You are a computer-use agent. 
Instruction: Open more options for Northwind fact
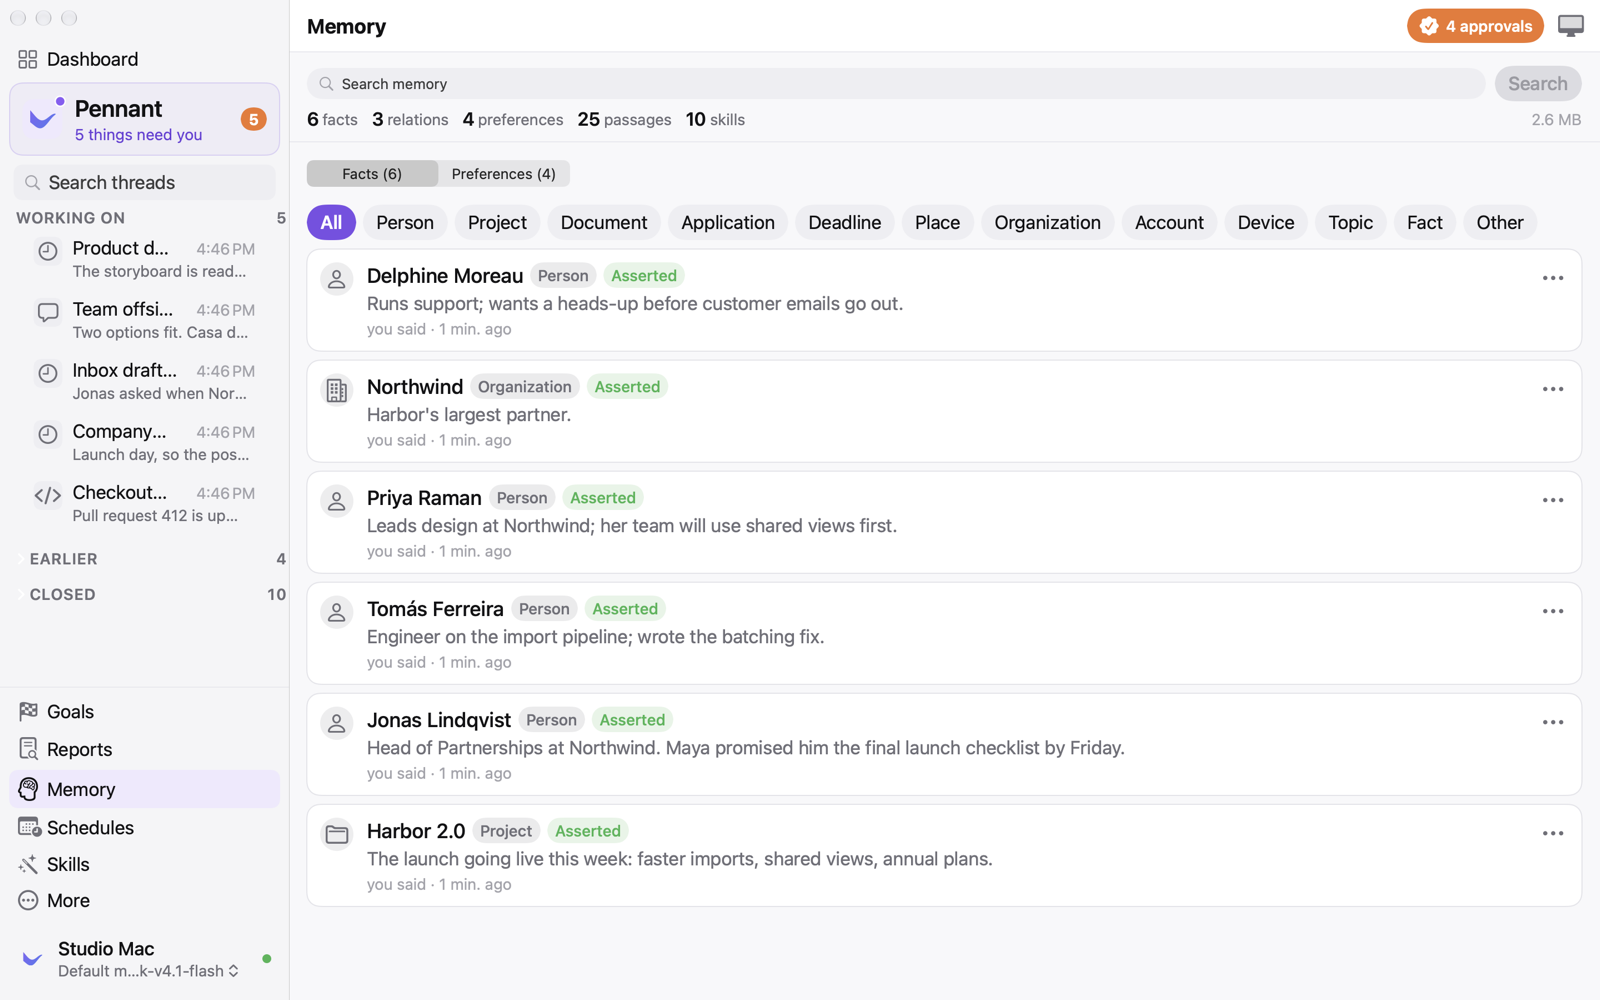click(1552, 389)
